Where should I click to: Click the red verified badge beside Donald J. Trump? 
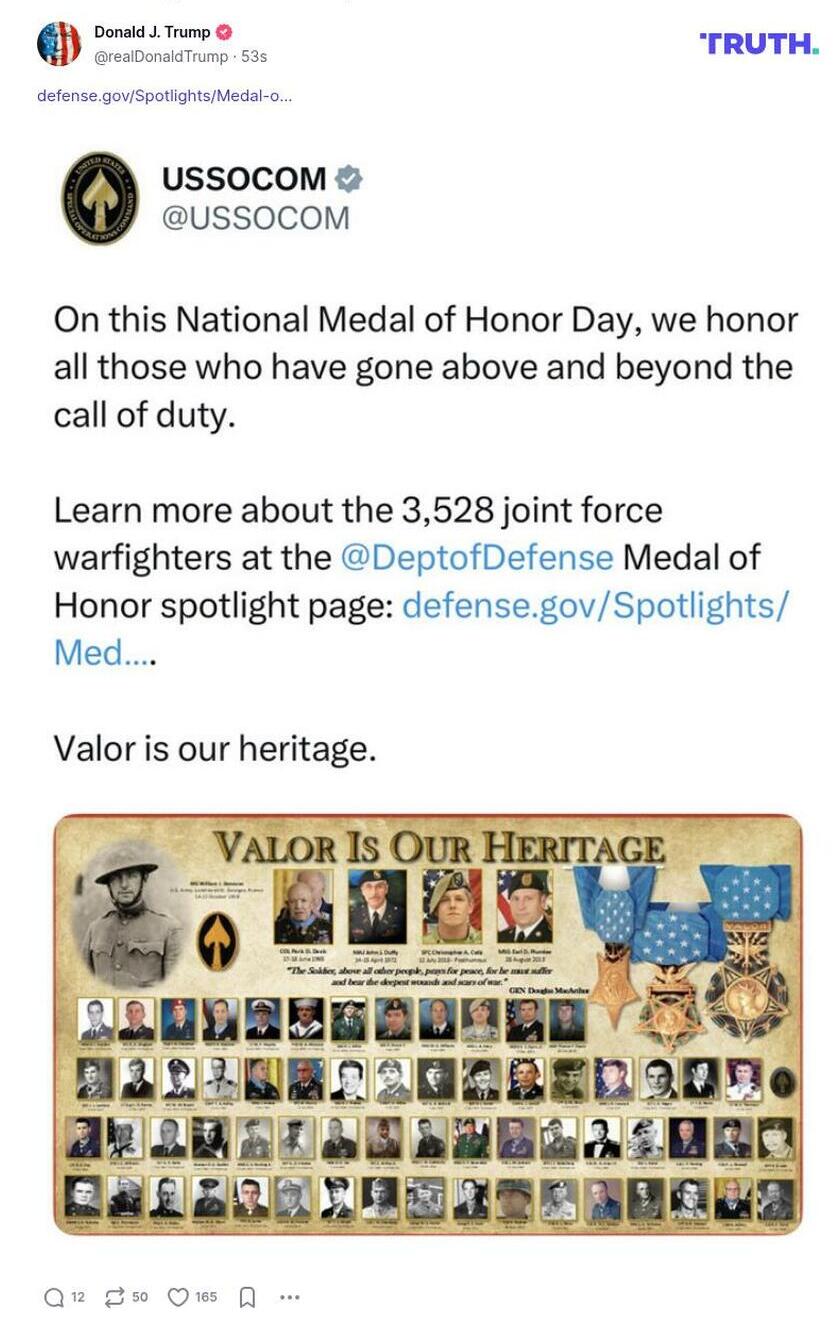225,33
